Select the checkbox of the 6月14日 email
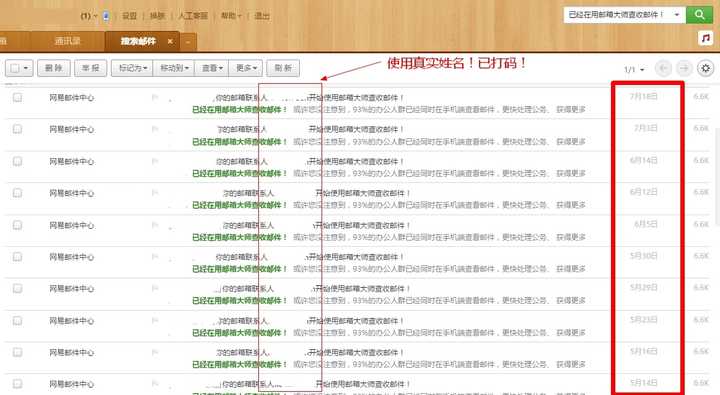The image size is (720, 395). point(17,161)
